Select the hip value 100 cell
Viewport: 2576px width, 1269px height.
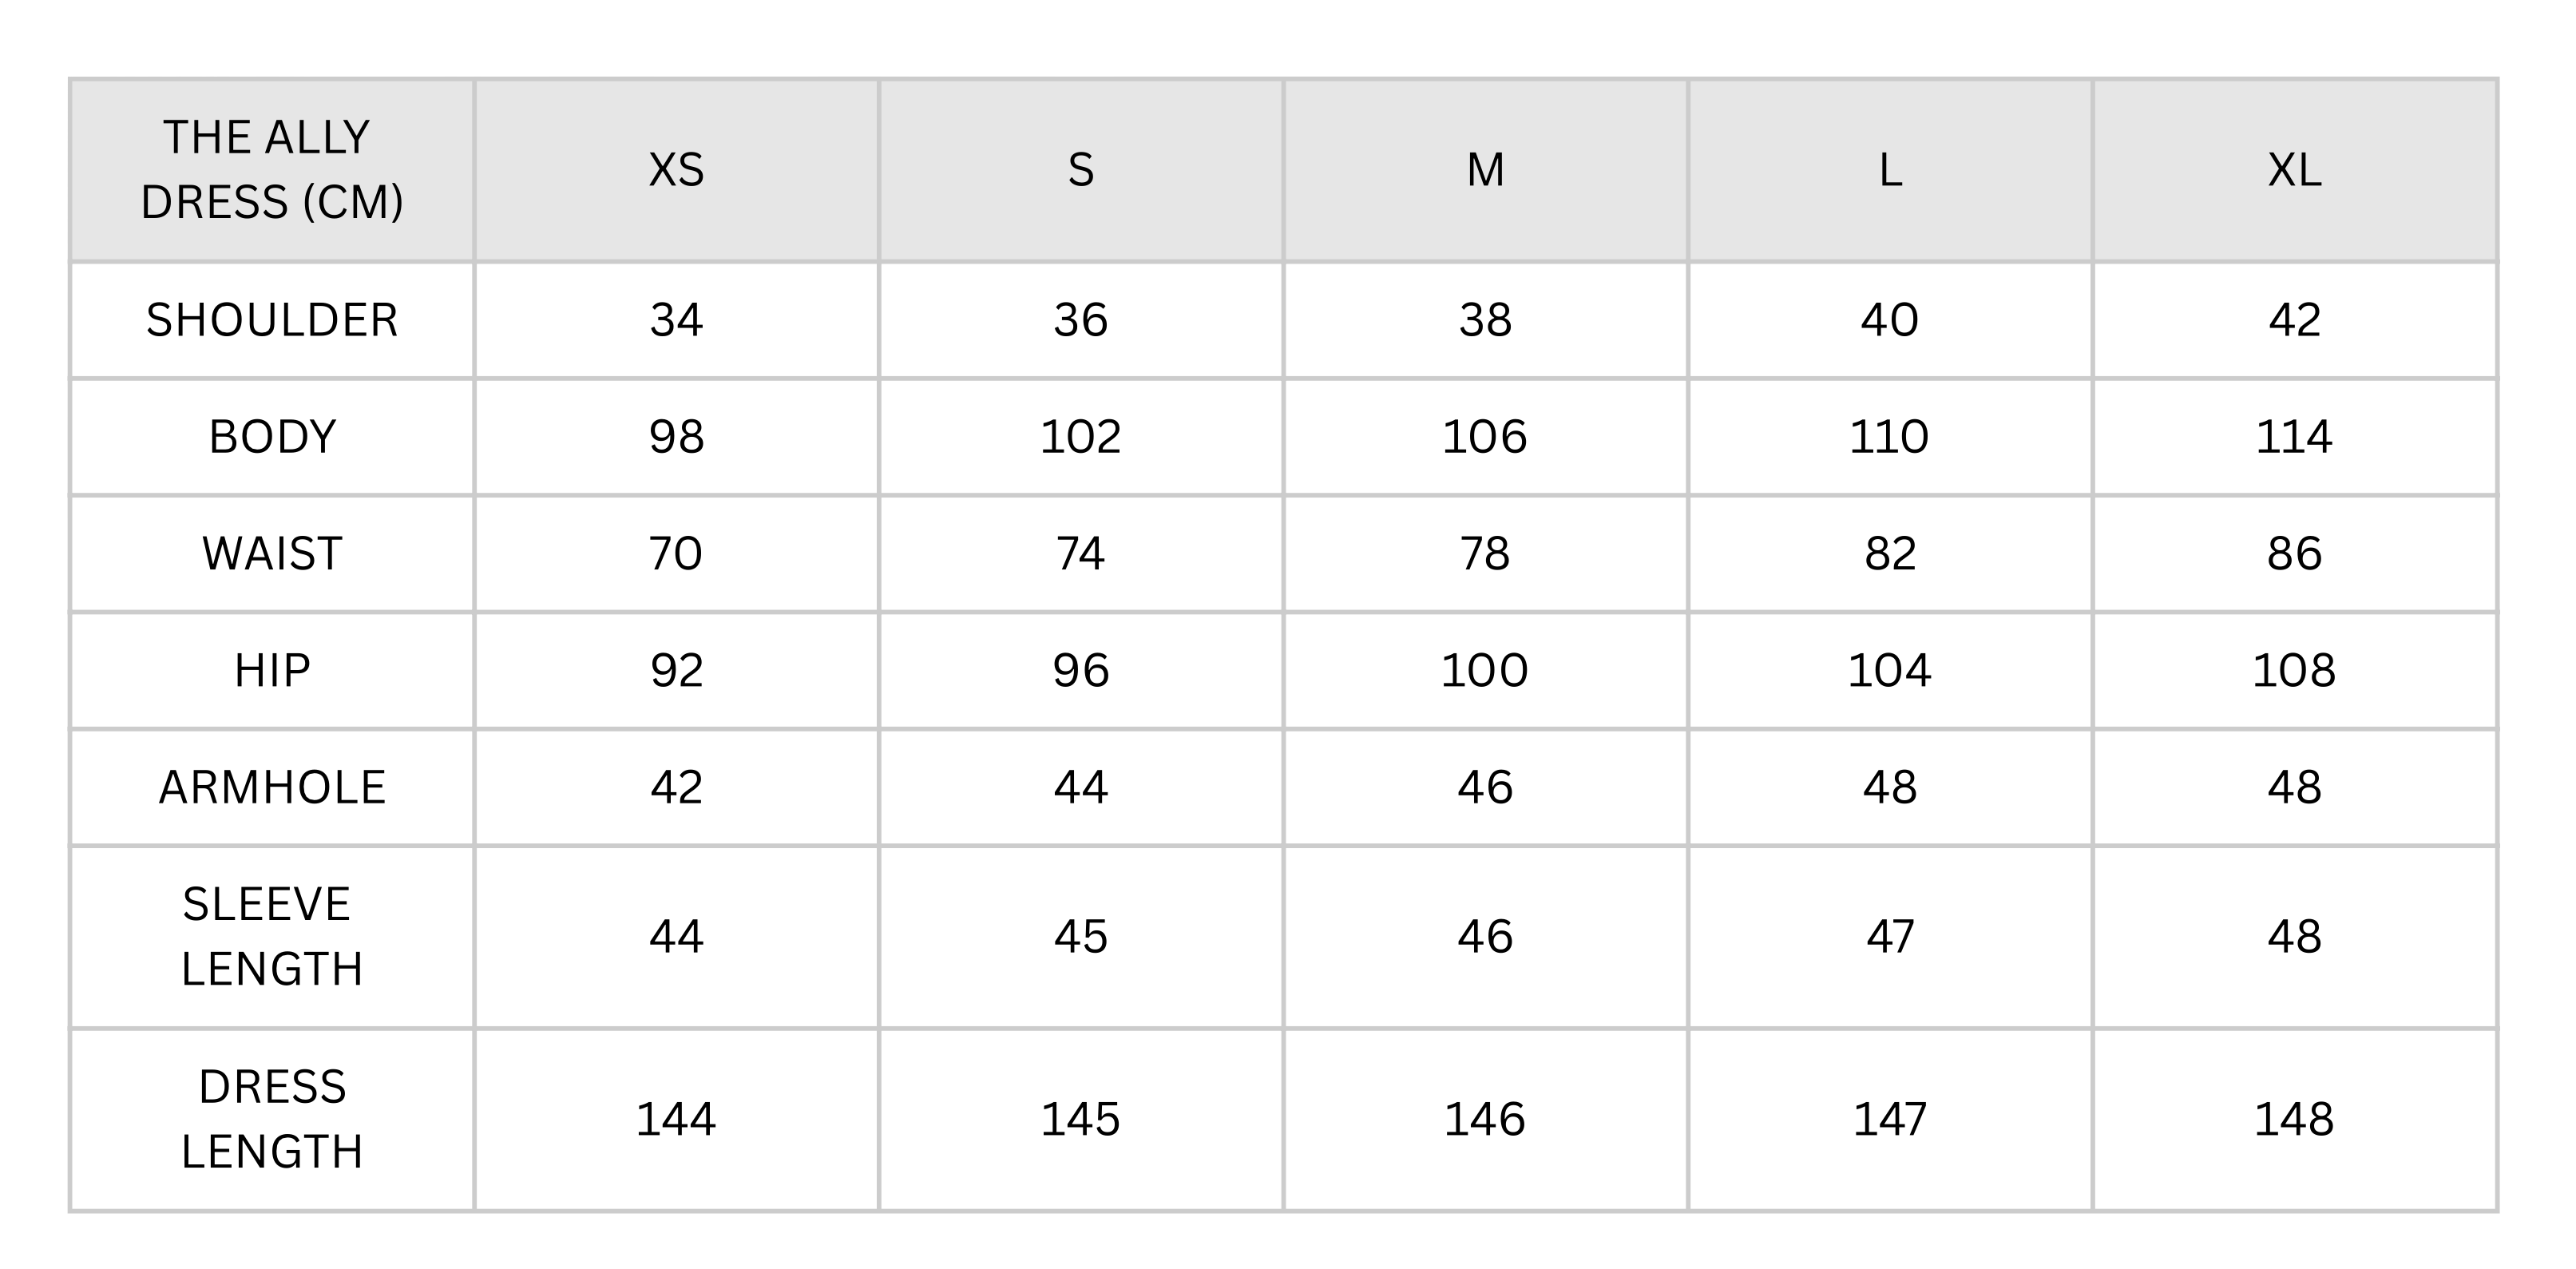click(1485, 670)
